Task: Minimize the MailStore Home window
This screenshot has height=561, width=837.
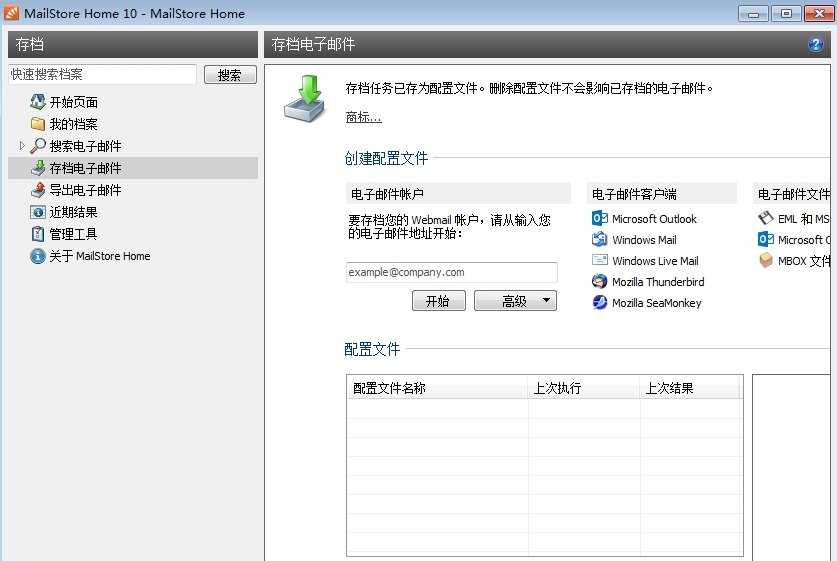Action: tap(753, 13)
